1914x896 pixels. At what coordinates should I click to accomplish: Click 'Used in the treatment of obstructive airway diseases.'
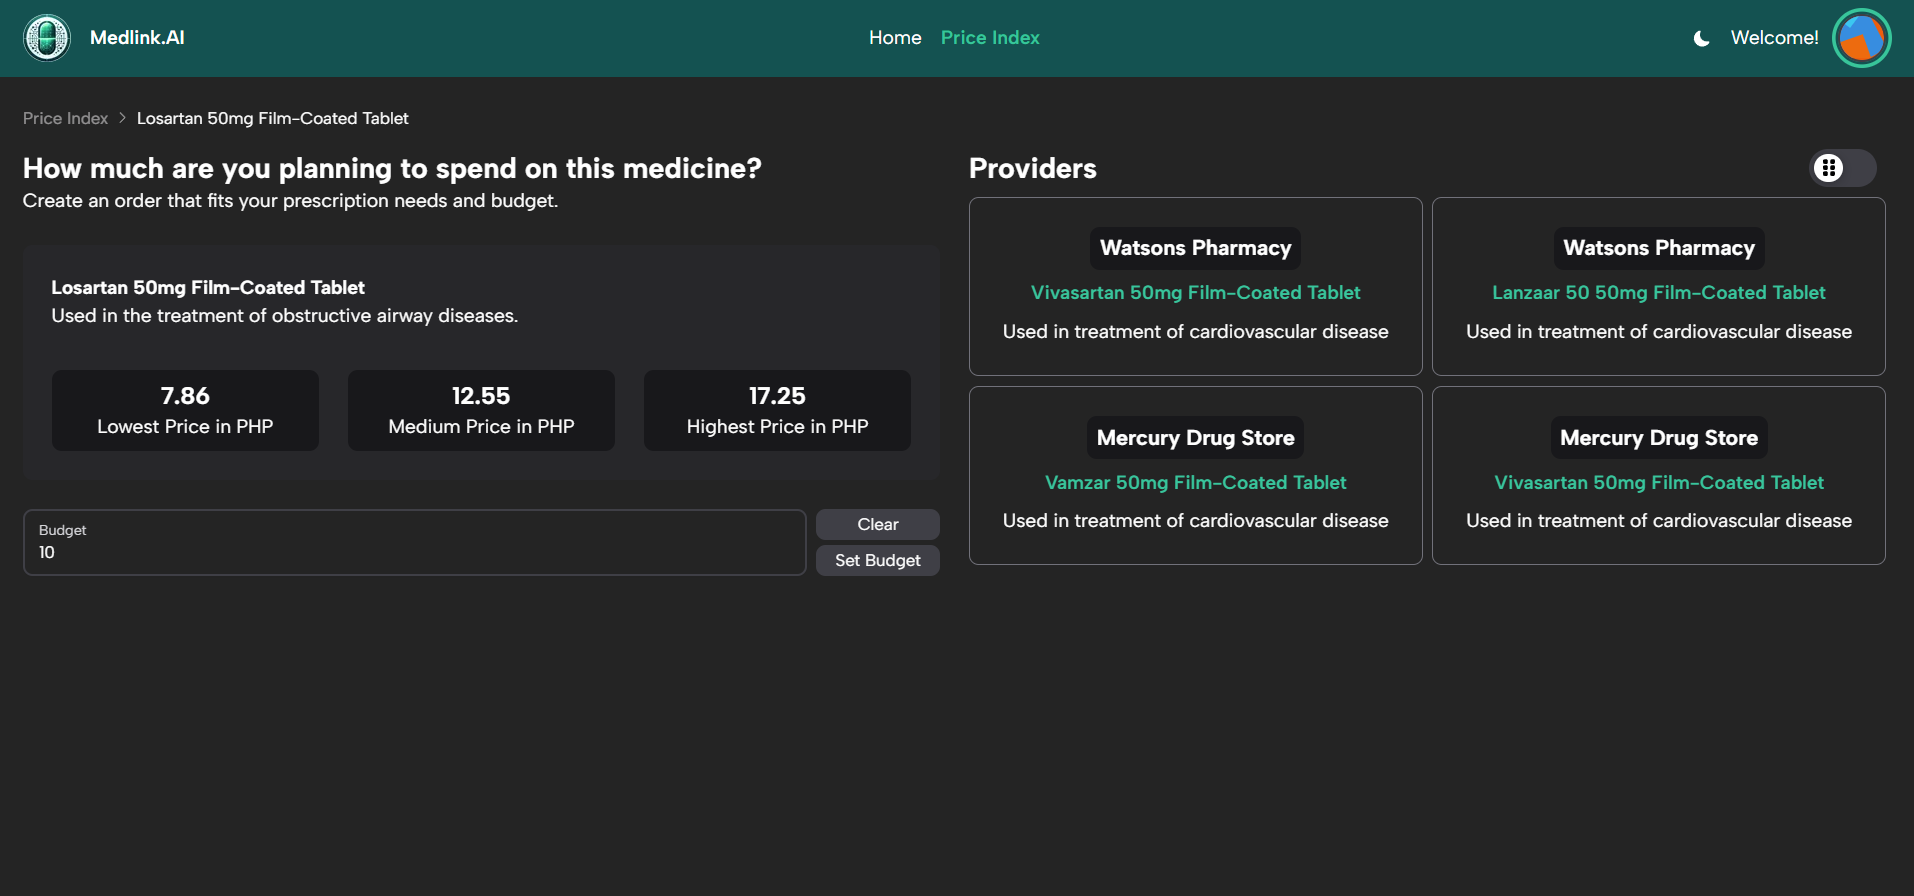[x=285, y=316]
